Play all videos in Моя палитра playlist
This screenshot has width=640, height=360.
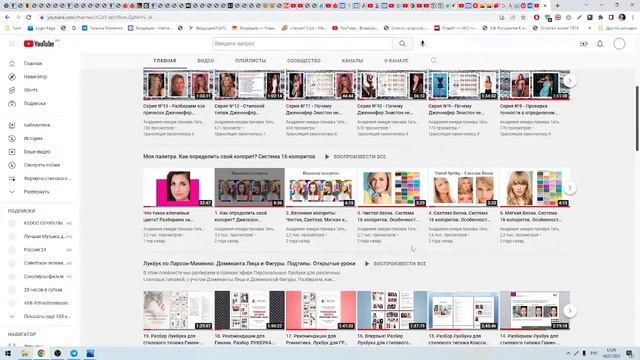356,157
